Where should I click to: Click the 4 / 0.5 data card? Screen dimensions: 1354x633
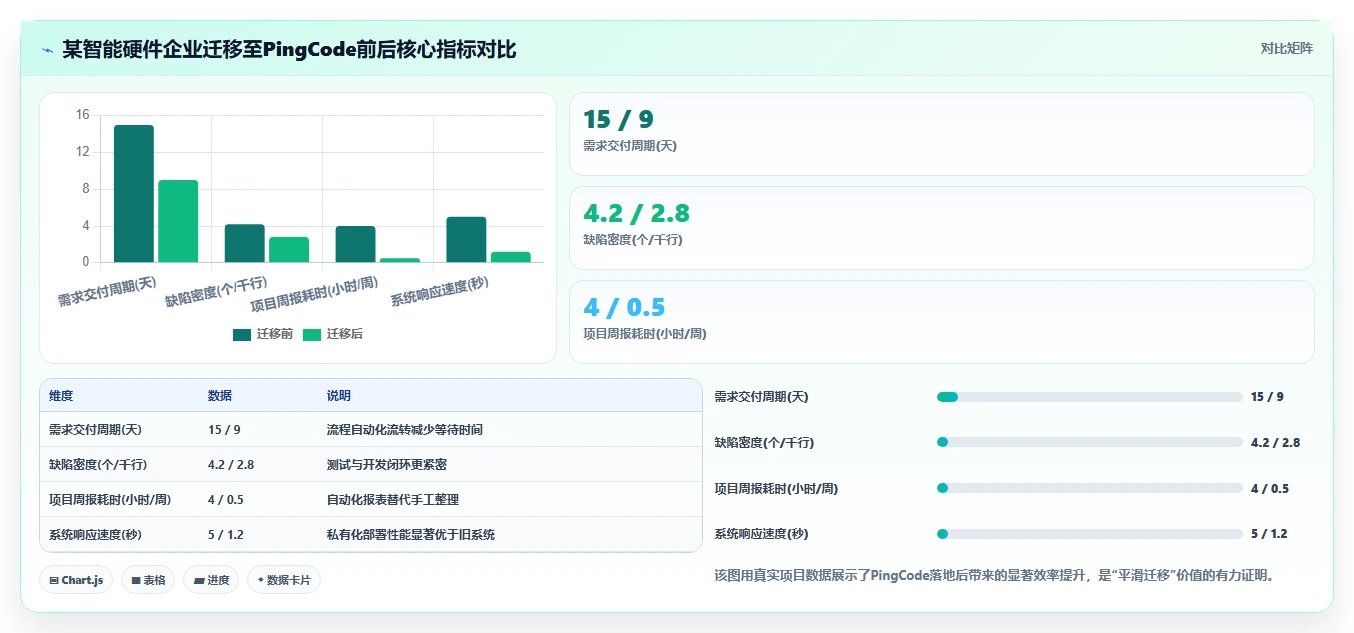point(941,322)
